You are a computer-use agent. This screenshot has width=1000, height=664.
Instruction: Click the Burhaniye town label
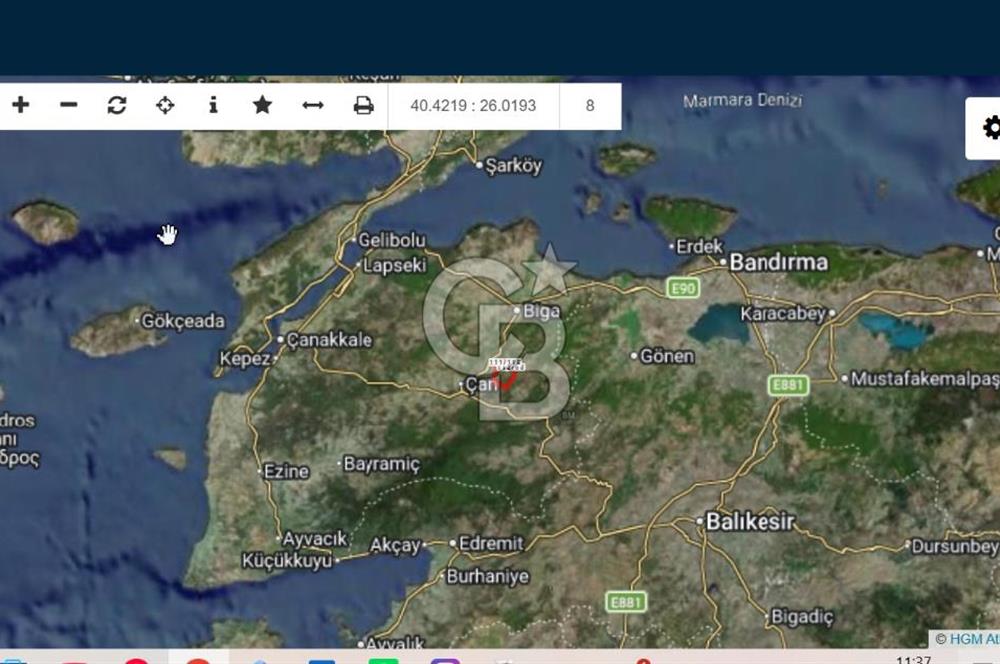coord(488,577)
